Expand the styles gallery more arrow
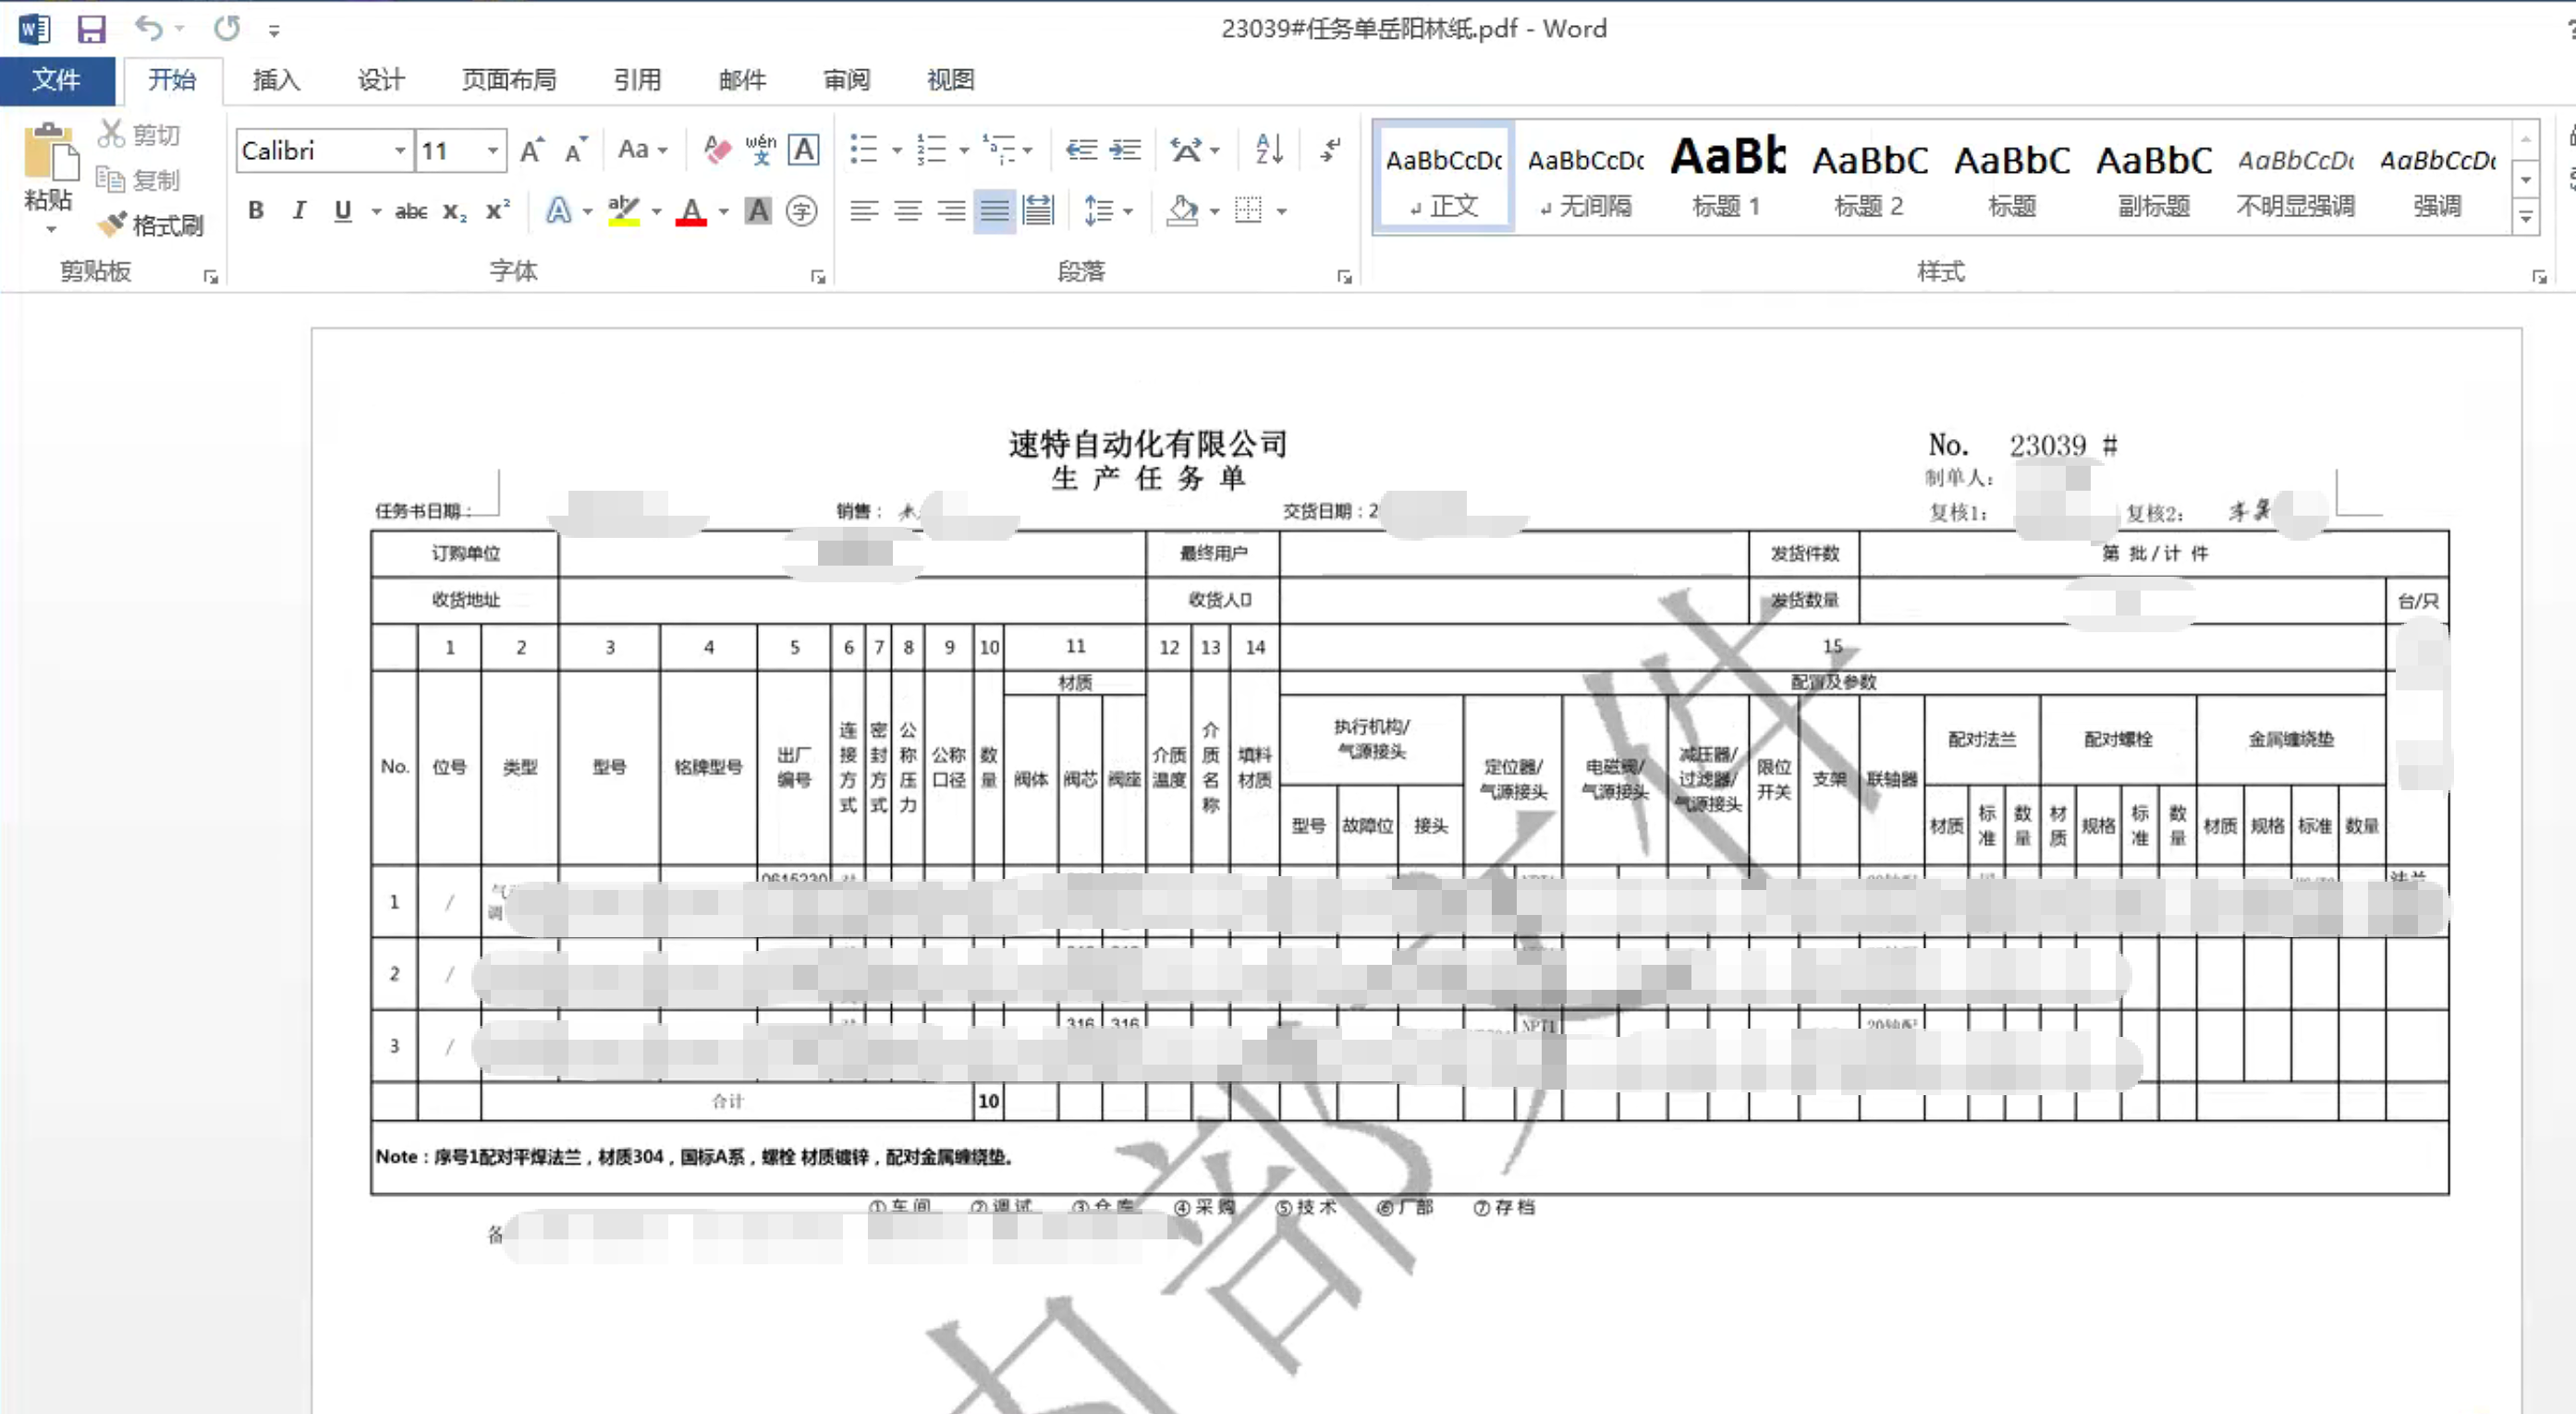This screenshot has width=2576, height=1414. click(x=2525, y=217)
